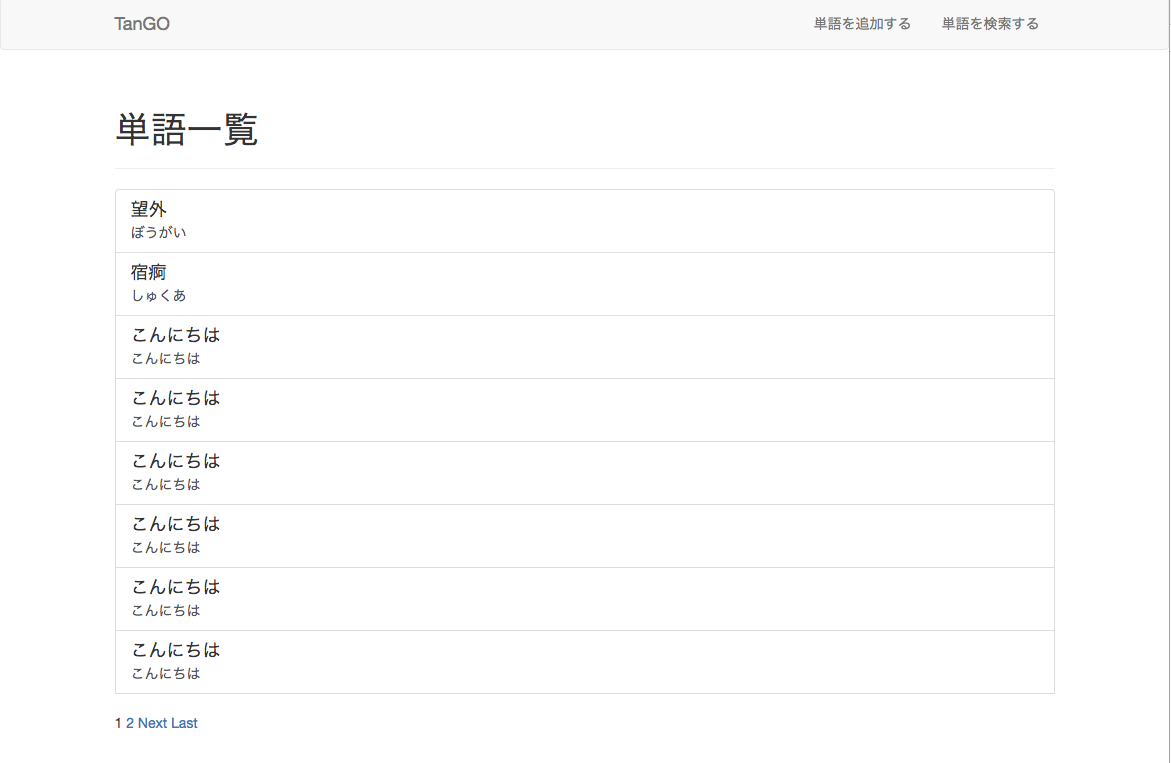This screenshot has width=1171, height=763.
Task: Go to page 1 in pagination
Action: coord(118,722)
